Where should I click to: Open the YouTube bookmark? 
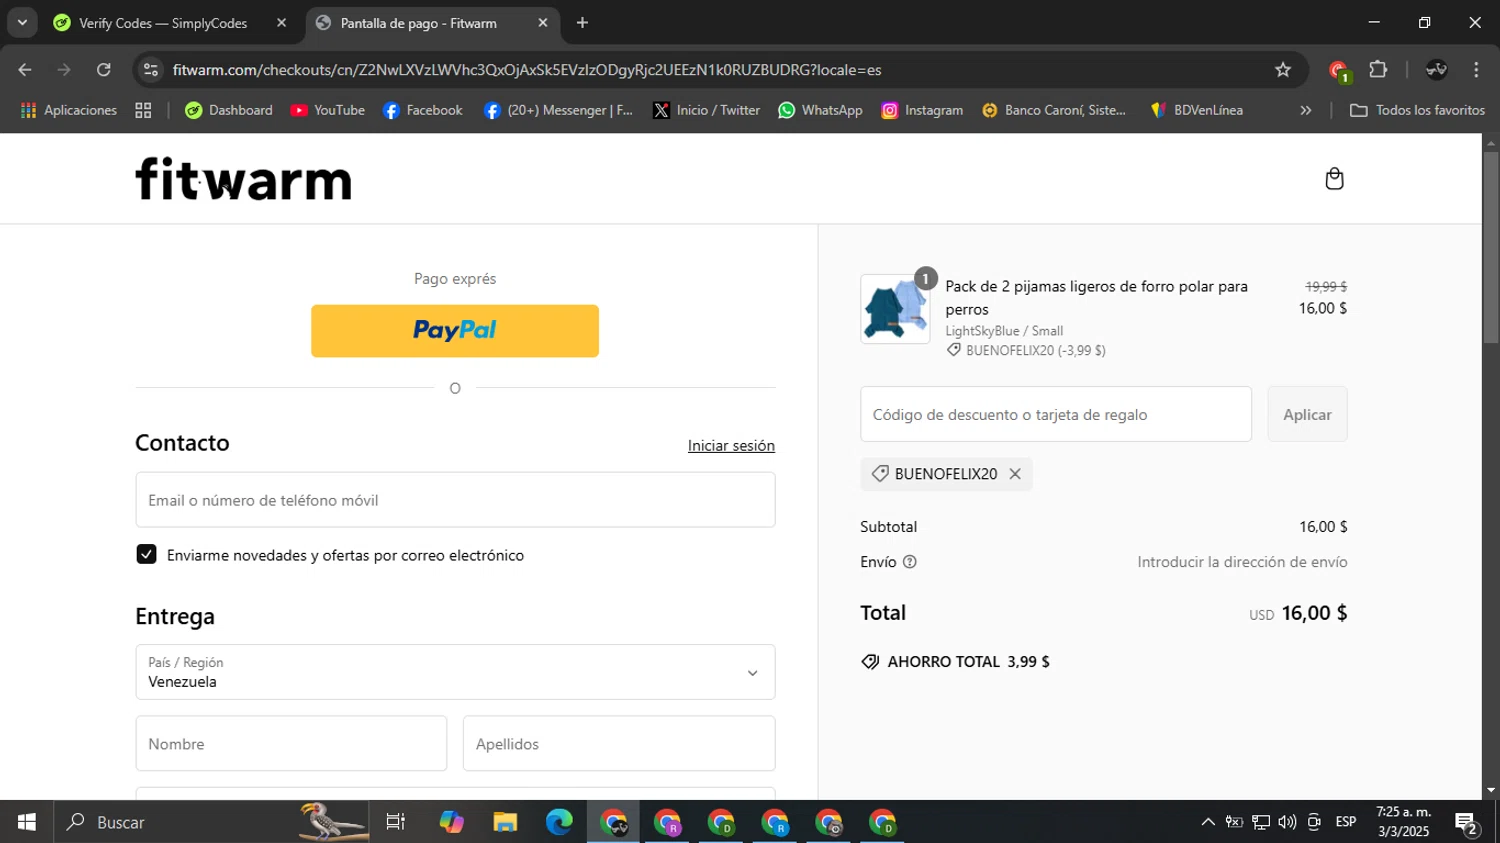click(x=327, y=110)
